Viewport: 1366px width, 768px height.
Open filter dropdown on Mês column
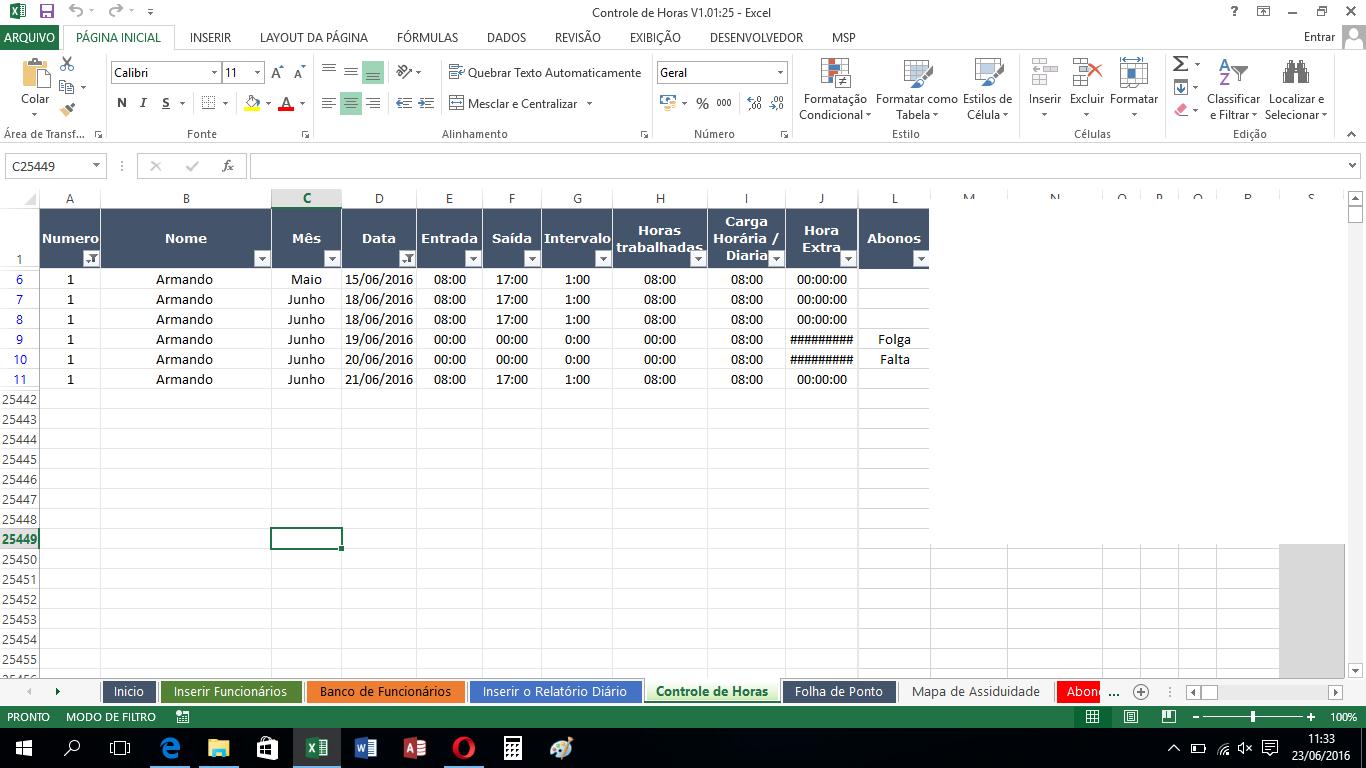333,259
